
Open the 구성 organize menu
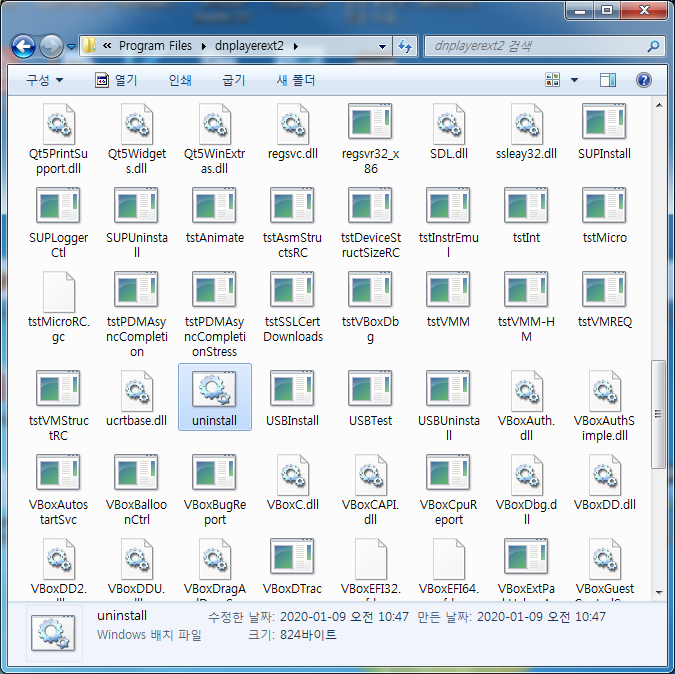(x=45, y=80)
